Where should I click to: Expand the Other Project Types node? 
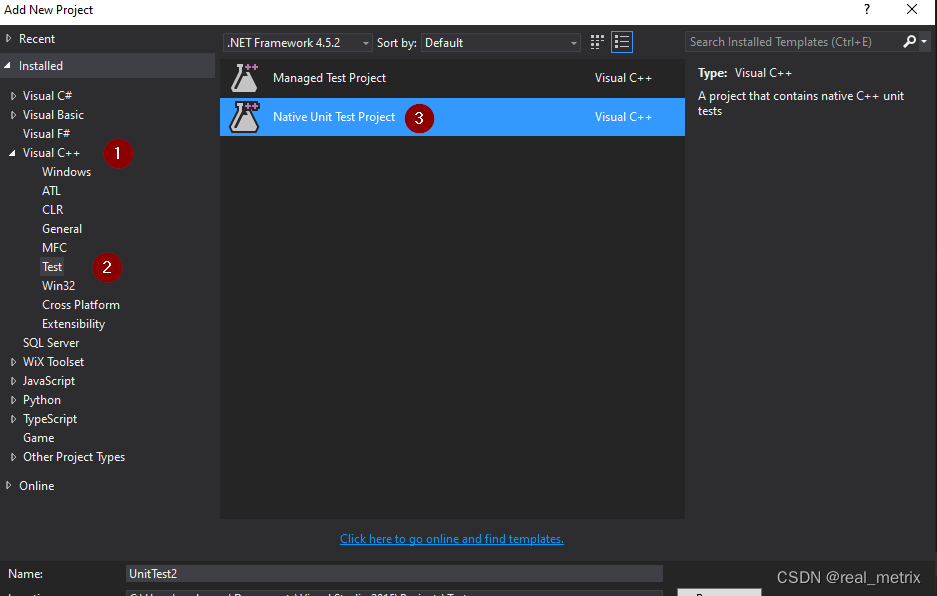click(x=13, y=457)
